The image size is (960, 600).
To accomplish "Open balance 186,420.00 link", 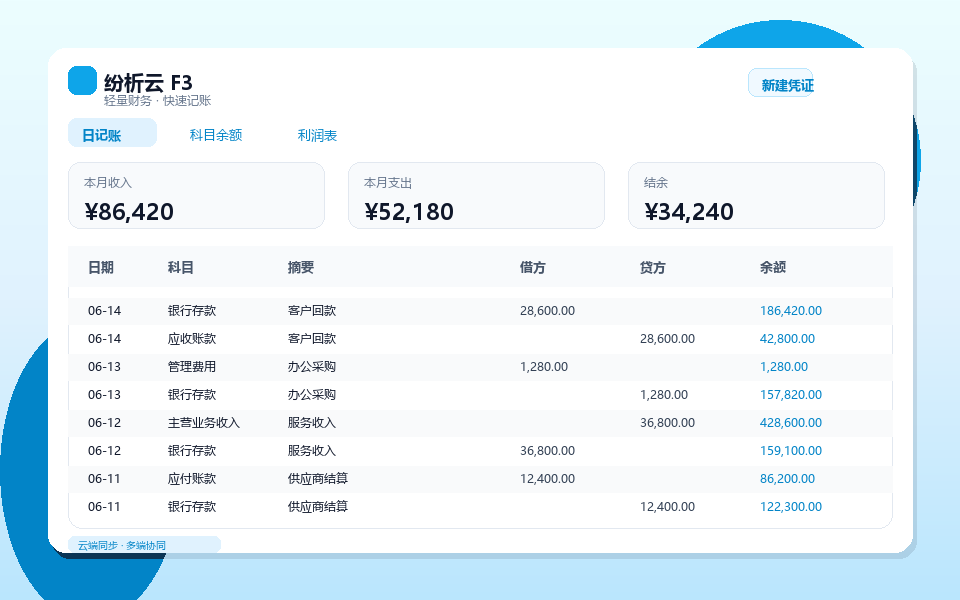I will coord(790,311).
